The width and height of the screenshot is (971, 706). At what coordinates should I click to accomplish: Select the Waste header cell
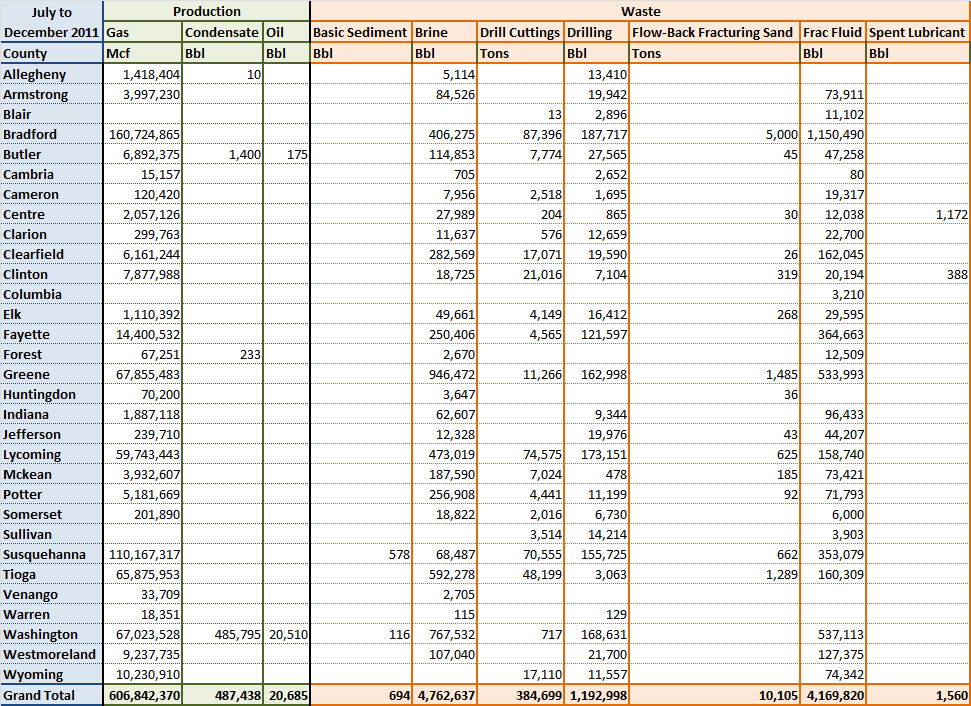tap(640, 11)
